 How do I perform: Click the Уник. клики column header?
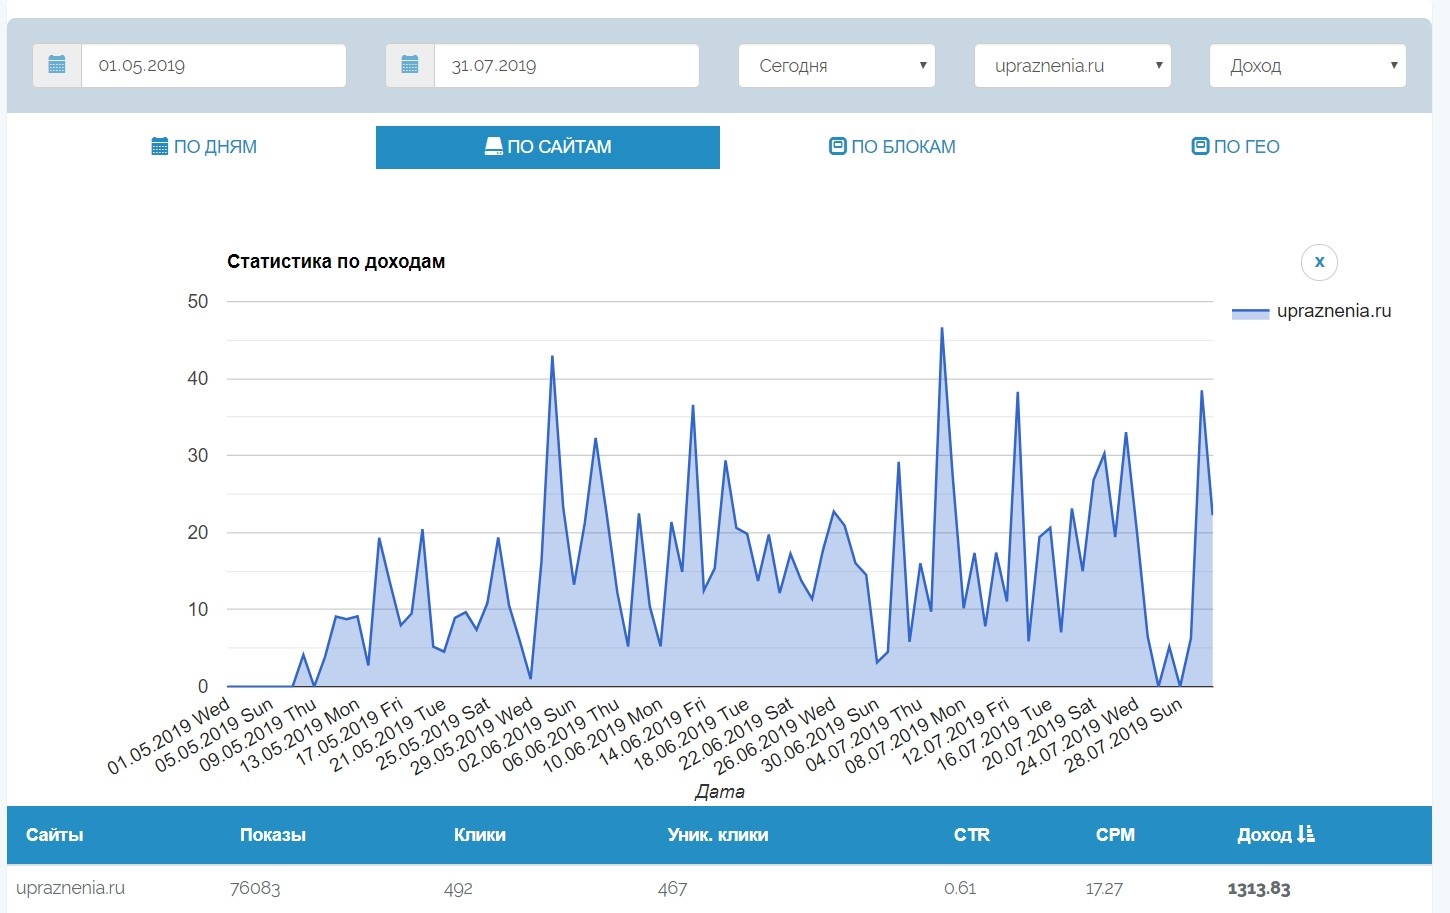click(x=717, y=835)
